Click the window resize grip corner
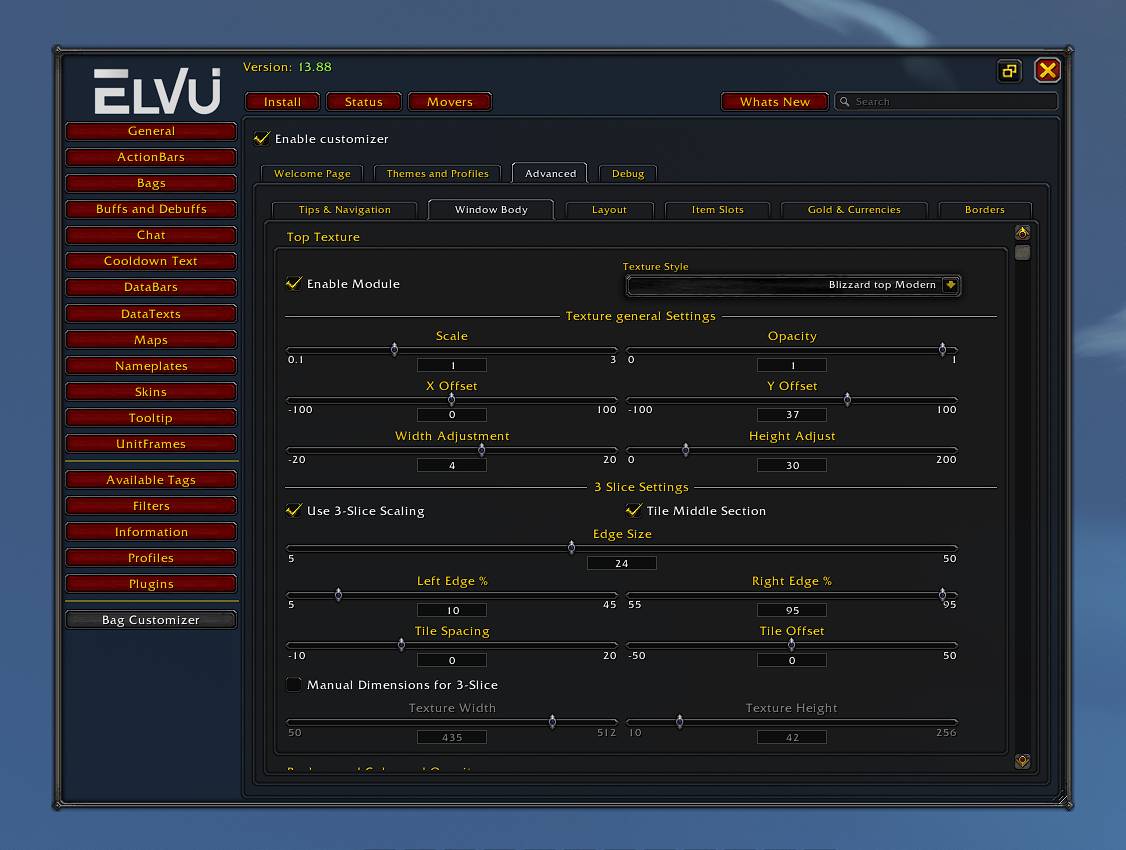Image resolution: width=1126 pixels, height=850 pixels. click(1063, 797)
